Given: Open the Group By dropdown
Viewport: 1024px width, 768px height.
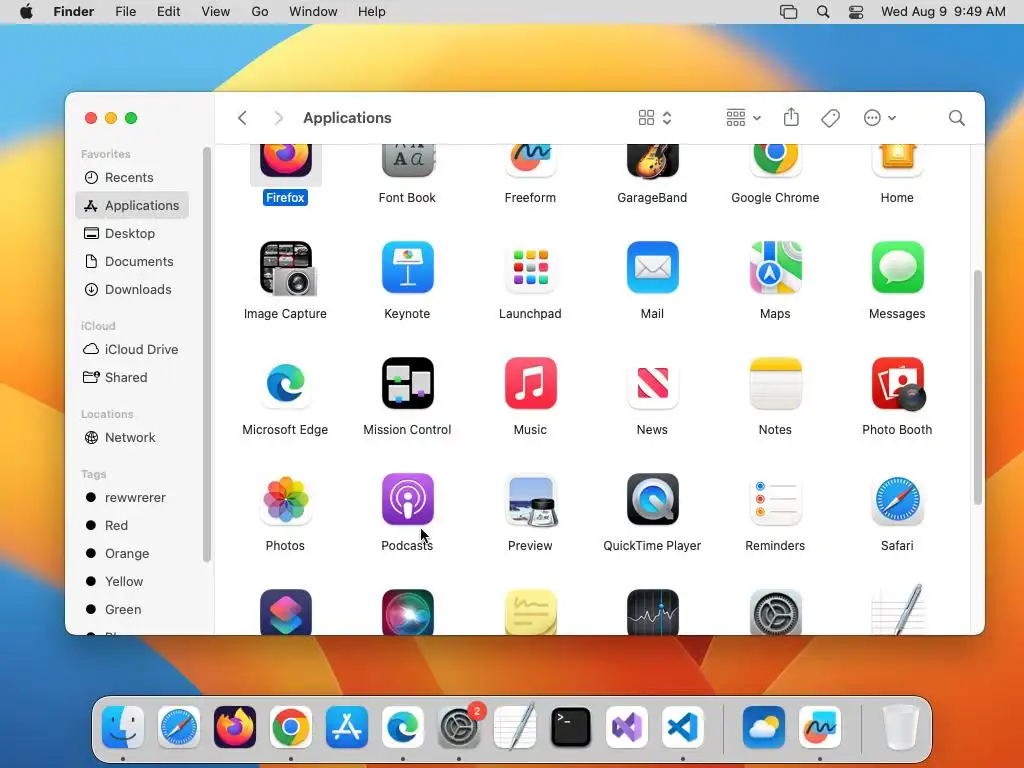Looking at the screenshot, I should tap(743, 118).
